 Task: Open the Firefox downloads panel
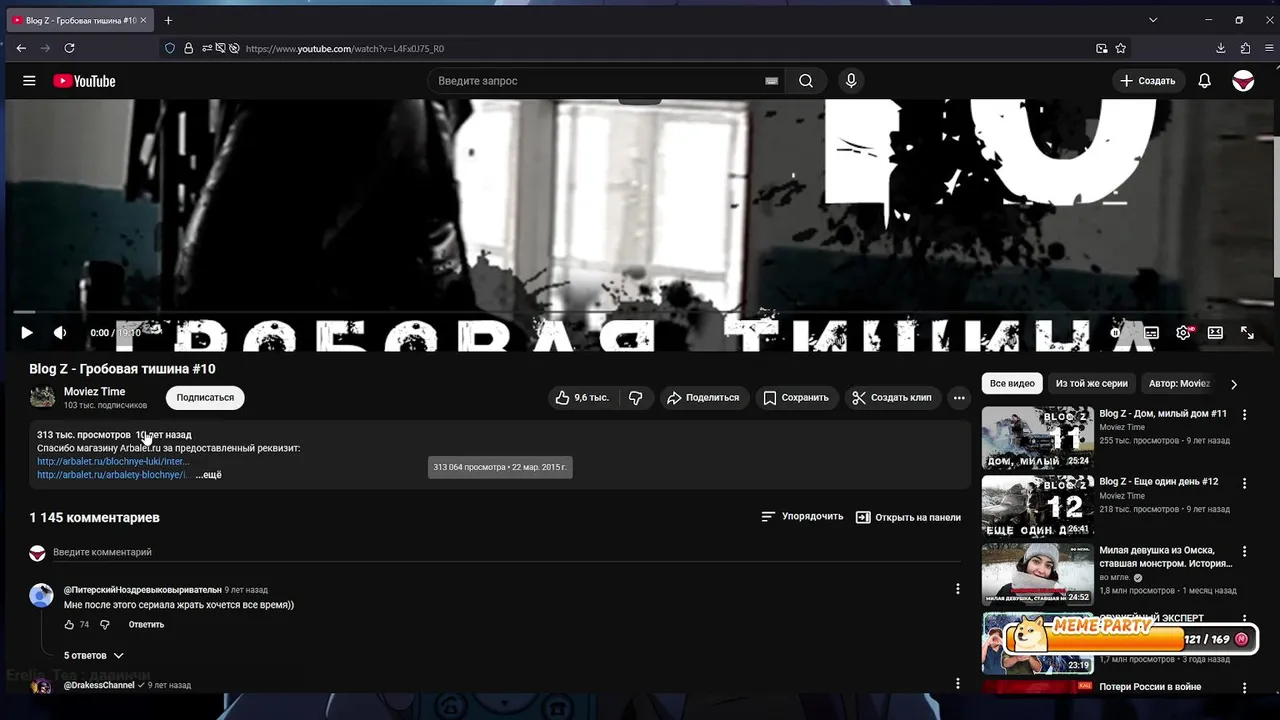point(1221,48)
